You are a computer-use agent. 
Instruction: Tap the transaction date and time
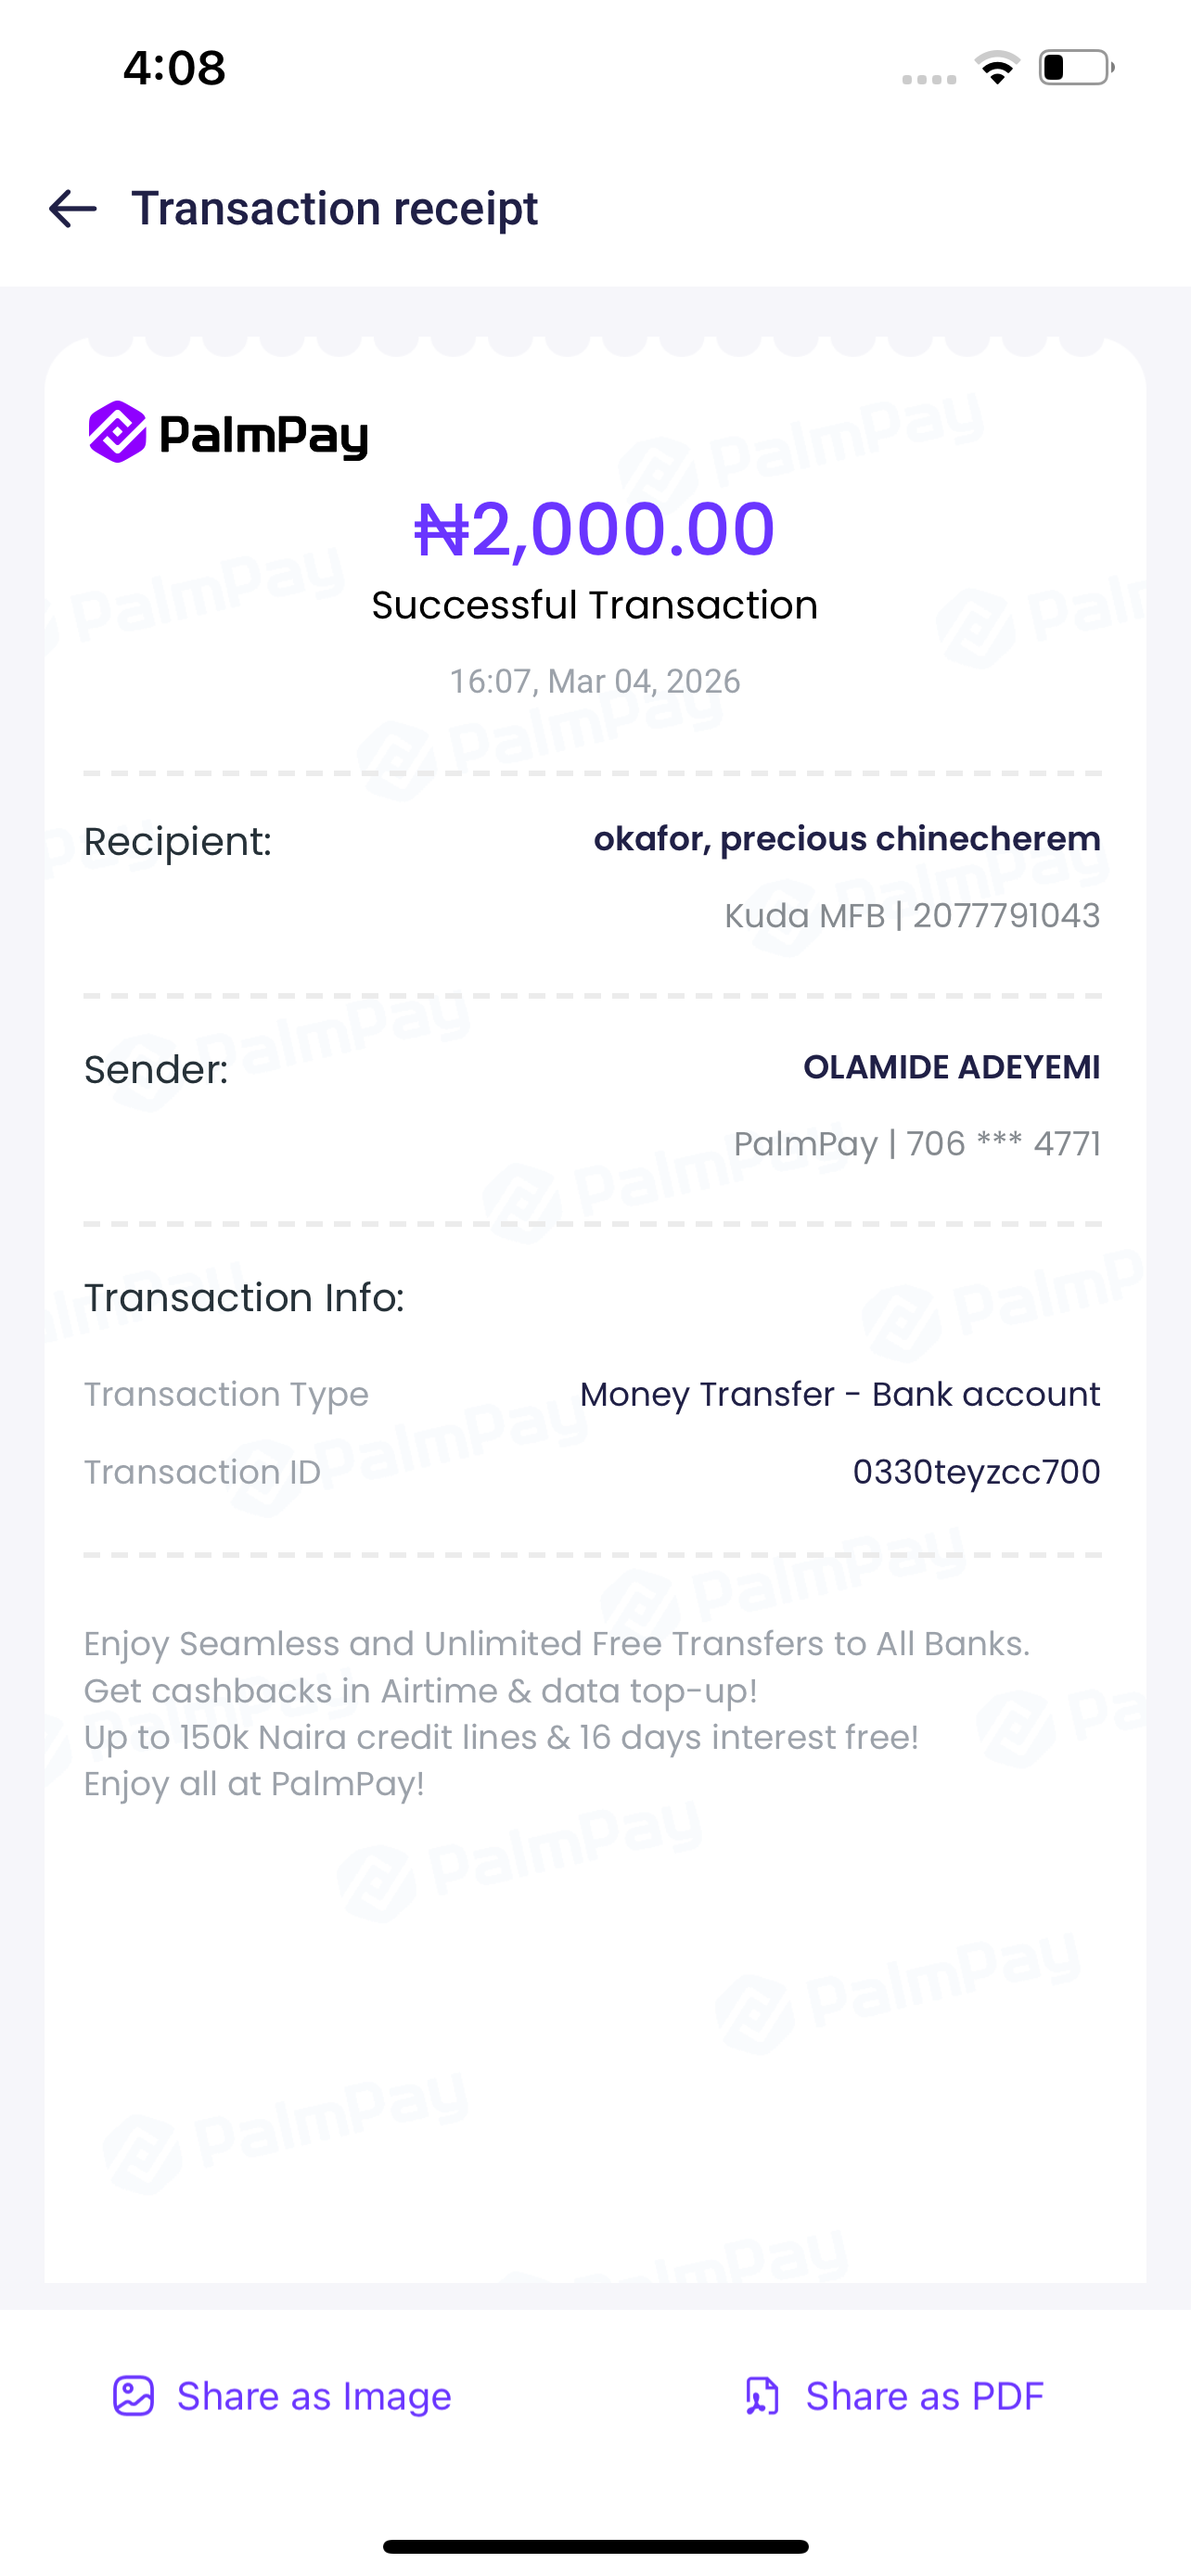[595, 682]
